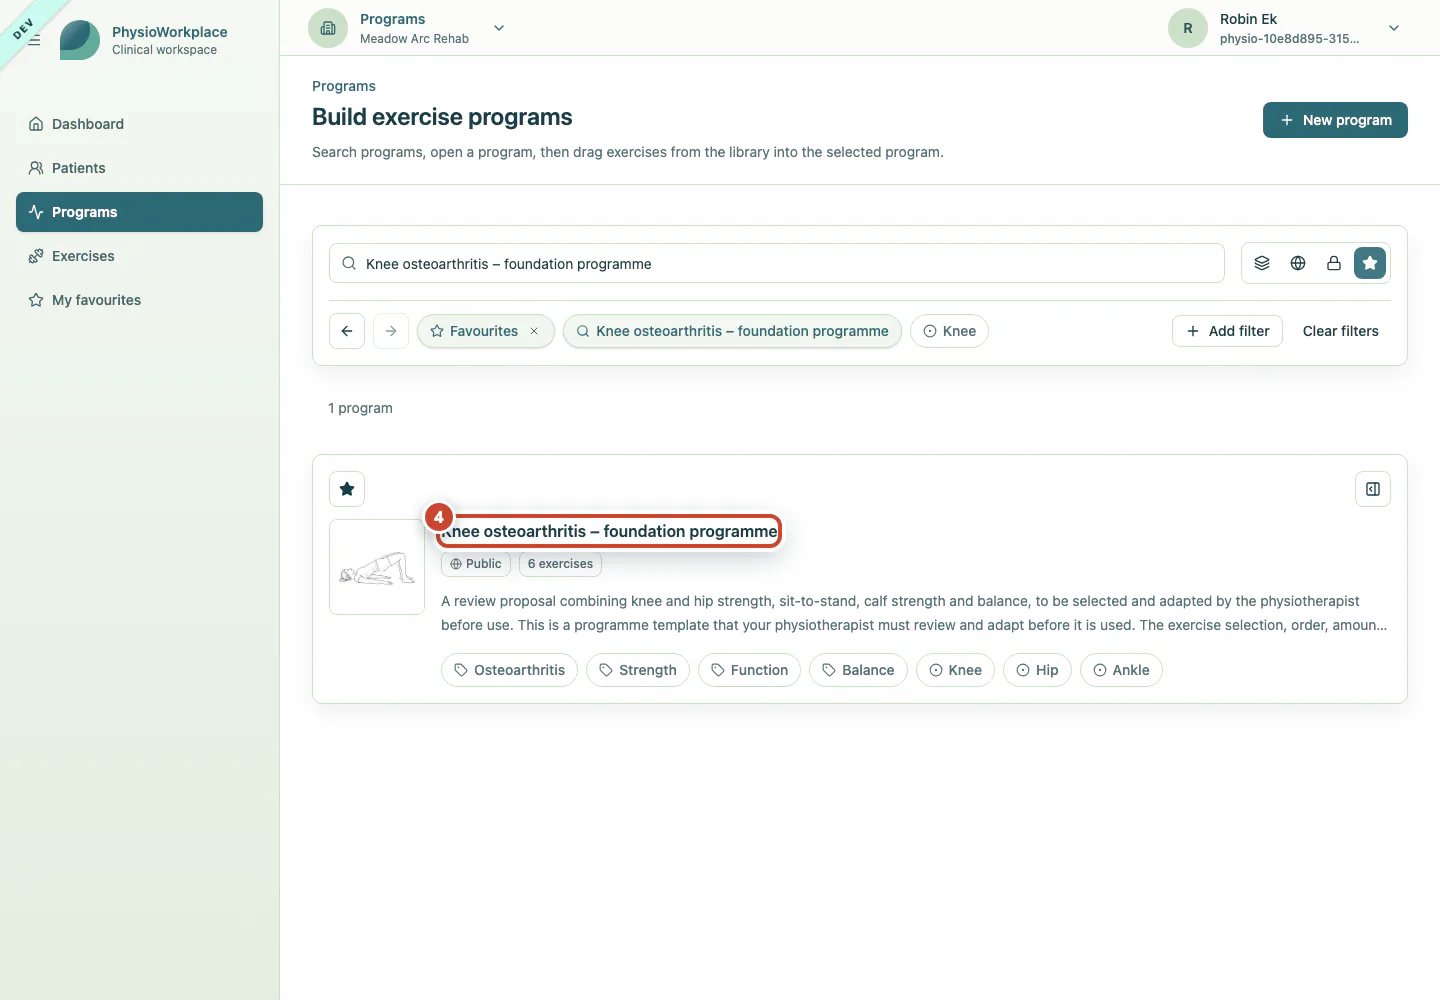This screenshot has height=1000, width=1440.
Task: Unfavourite the program using the card star
Action: pos(347,489)
